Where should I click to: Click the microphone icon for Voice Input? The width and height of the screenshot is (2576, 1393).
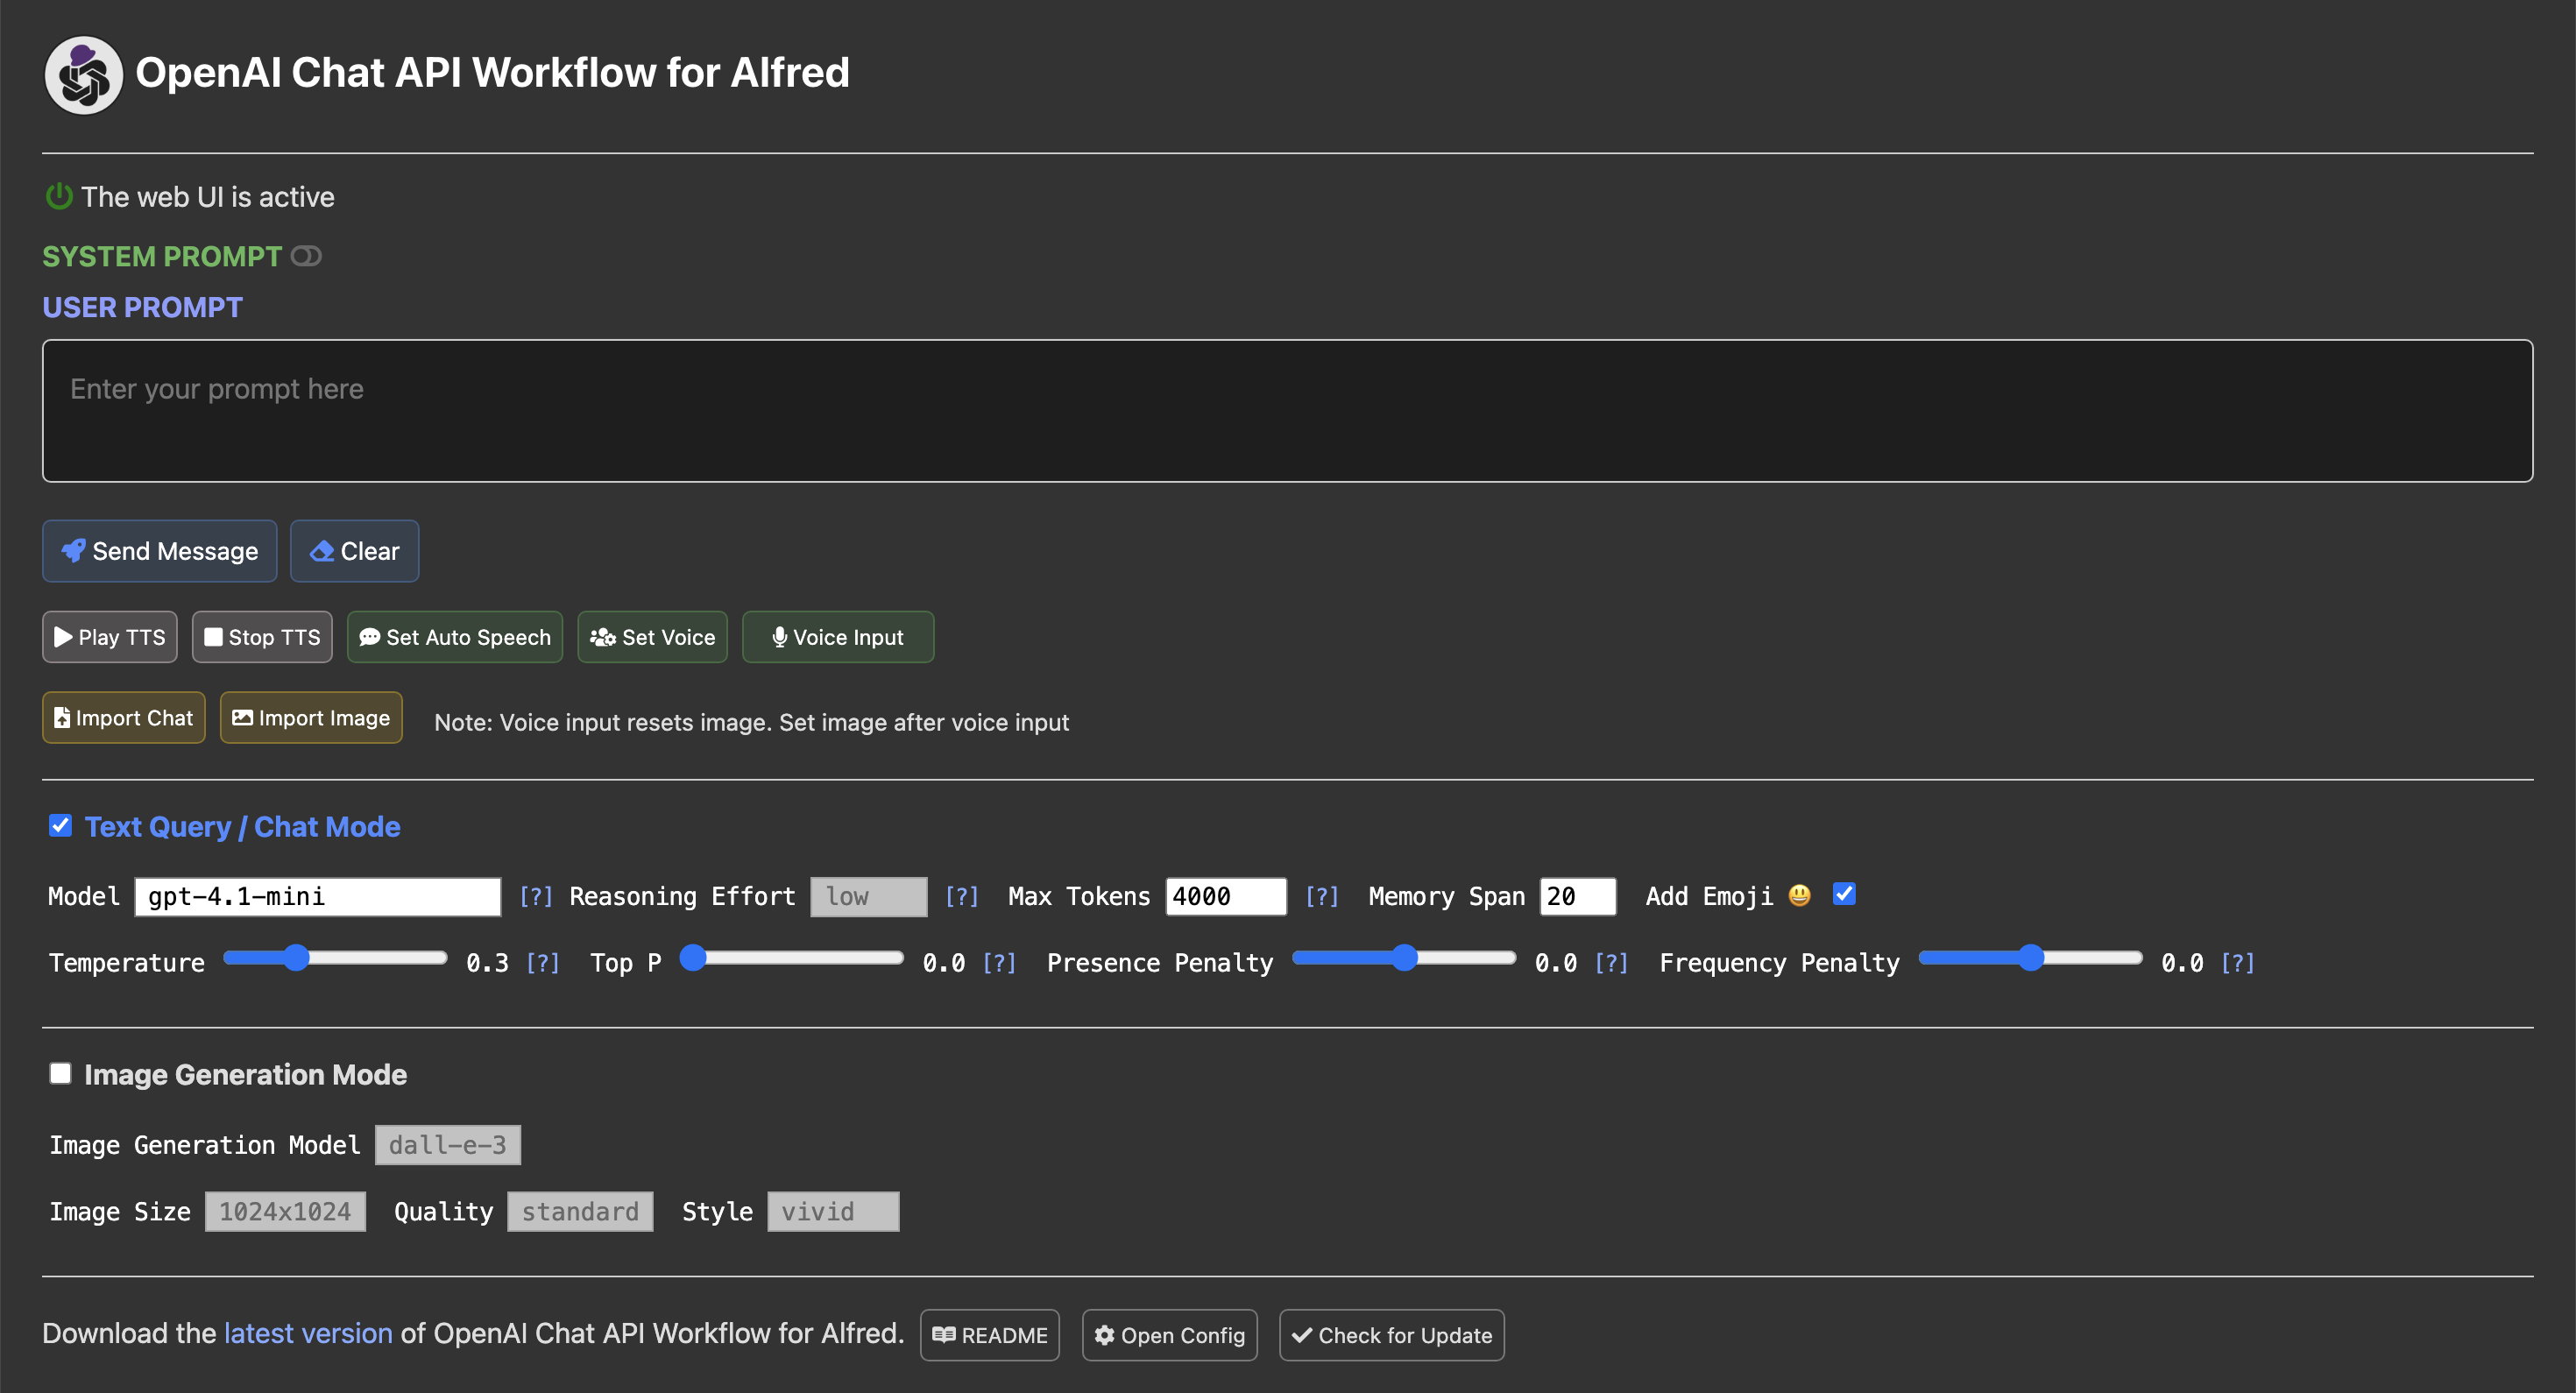(779, 637)
